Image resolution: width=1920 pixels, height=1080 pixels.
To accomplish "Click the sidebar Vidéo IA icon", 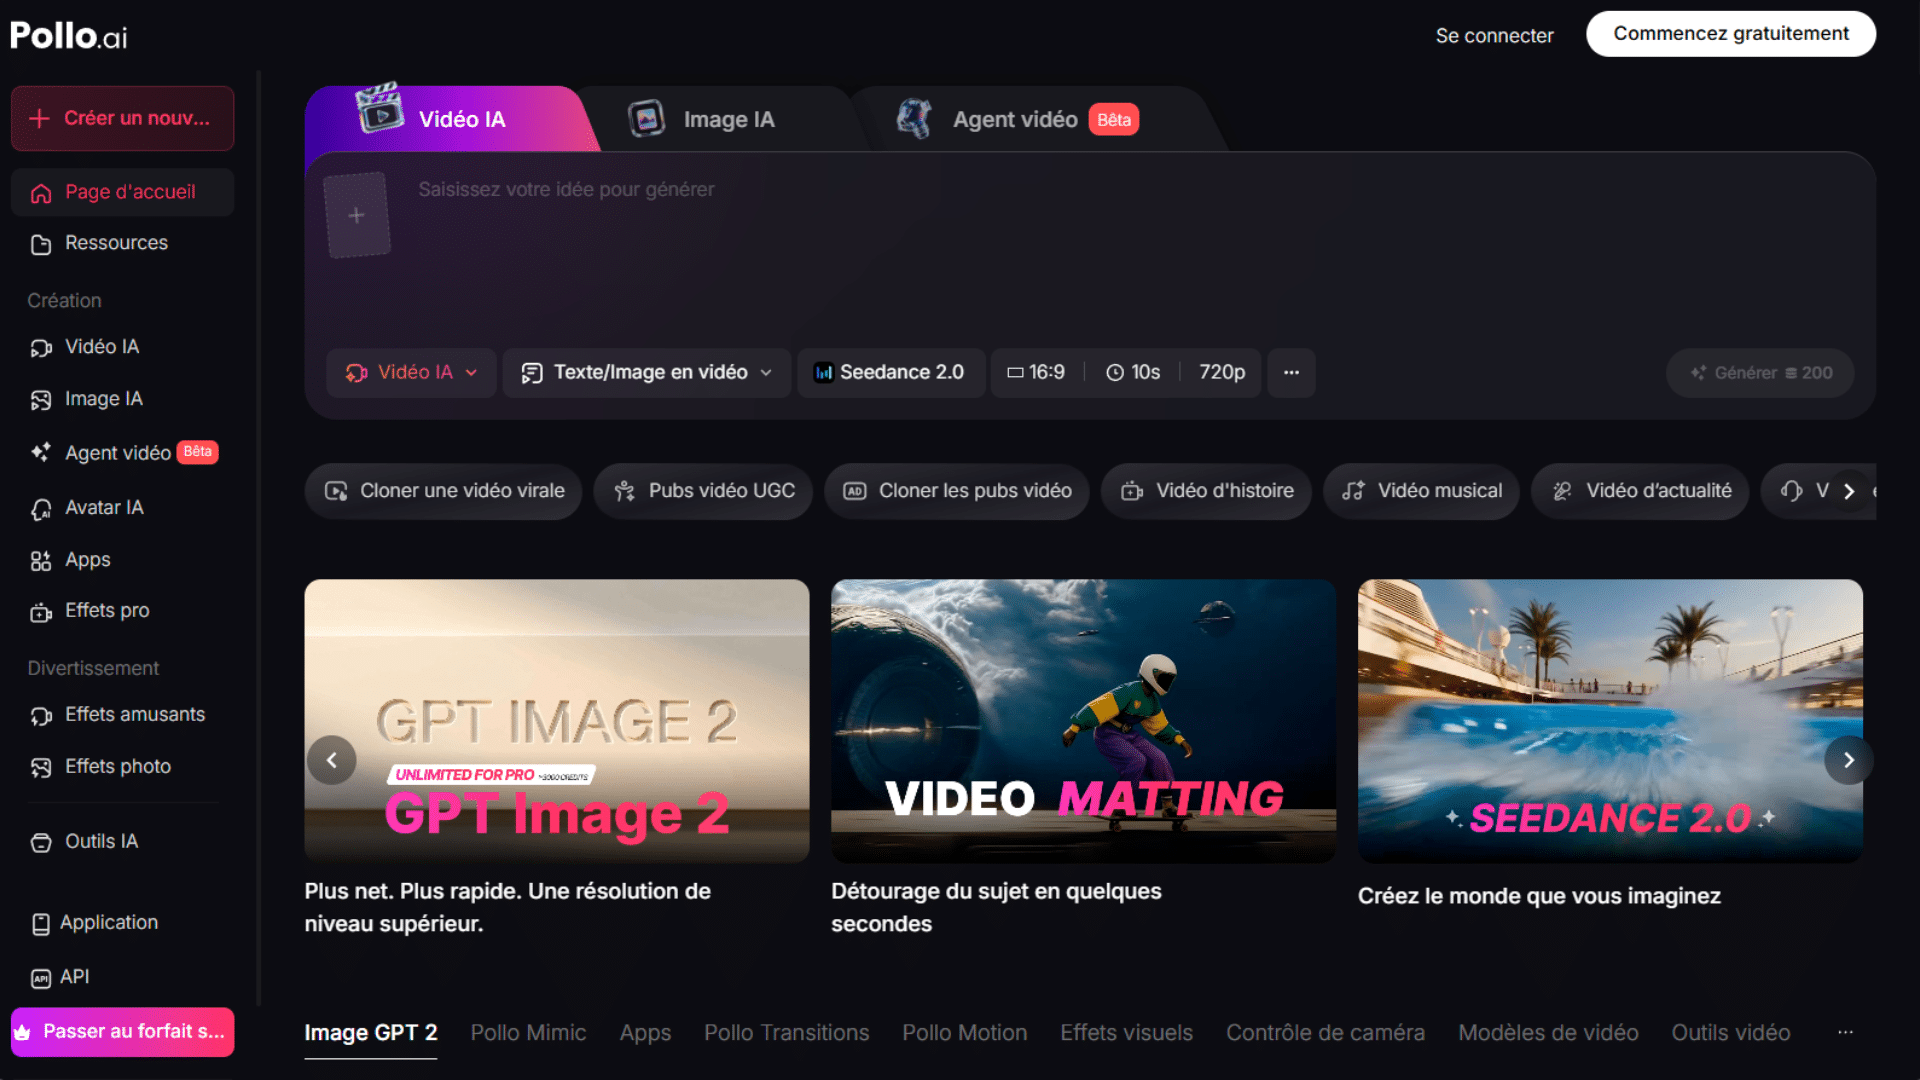I will (x=41, y=348).
